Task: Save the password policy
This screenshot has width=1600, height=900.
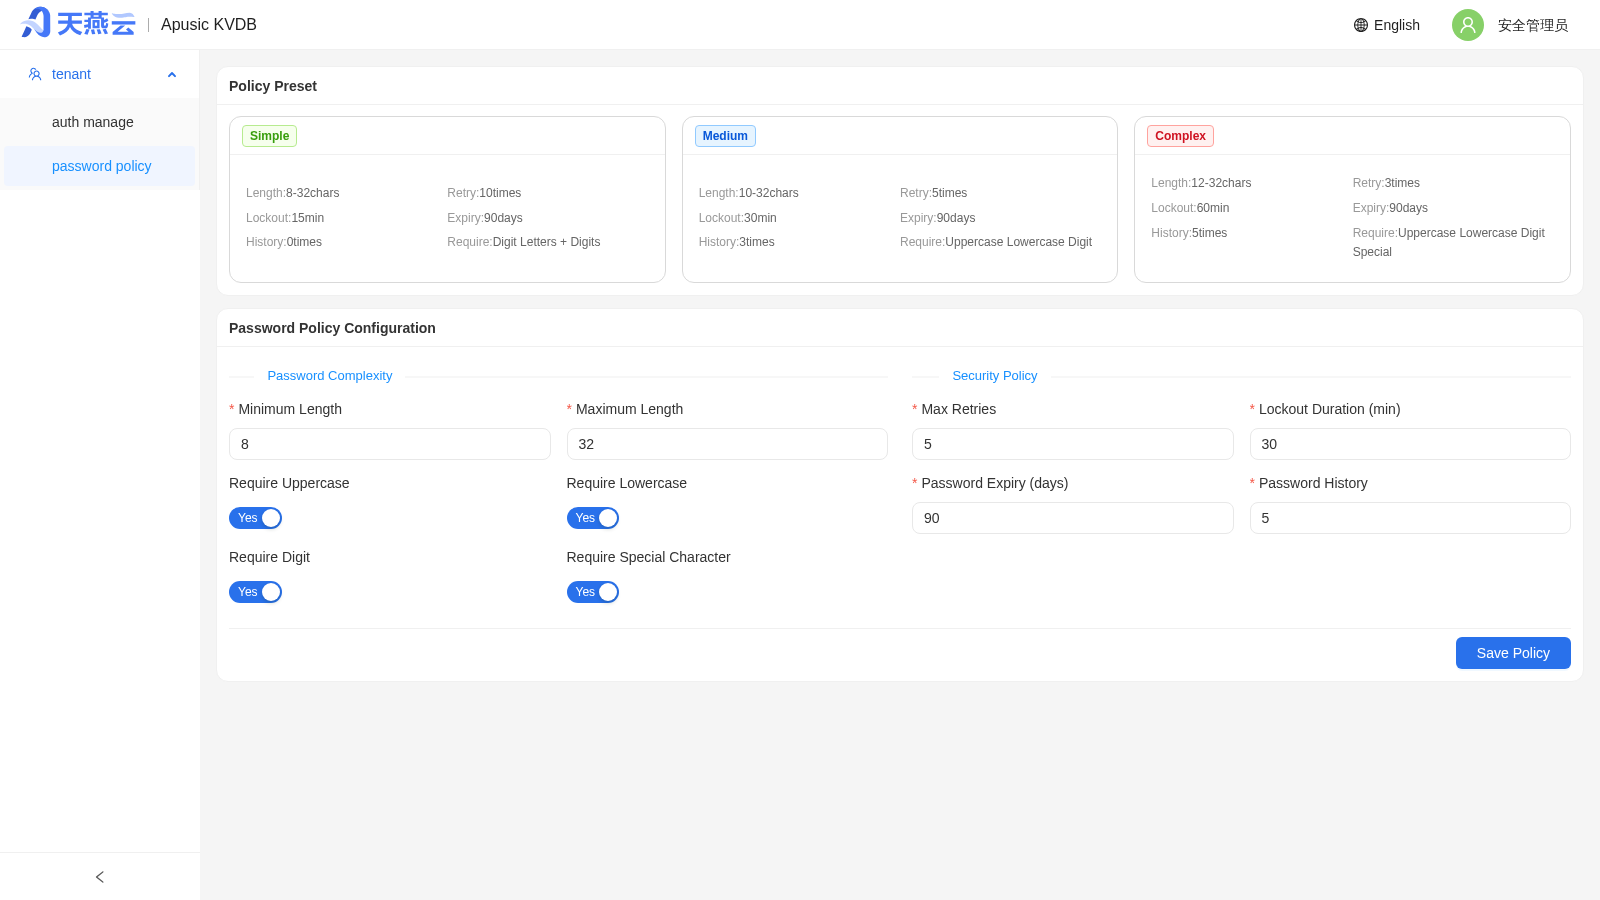Action: click(x=1513, y=653)
